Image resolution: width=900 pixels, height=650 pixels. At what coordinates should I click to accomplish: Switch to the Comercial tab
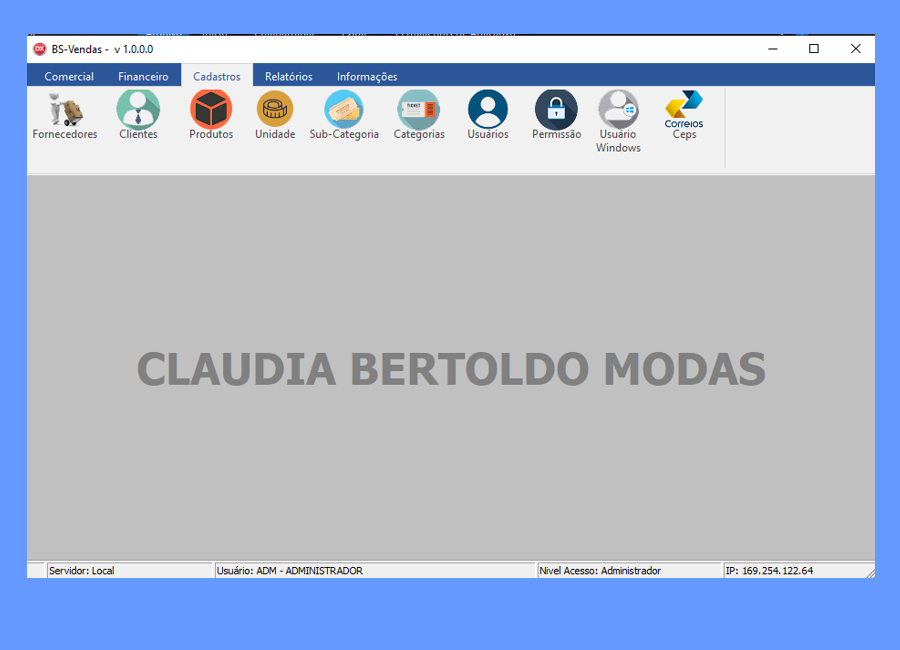click(x=69, y=76)
